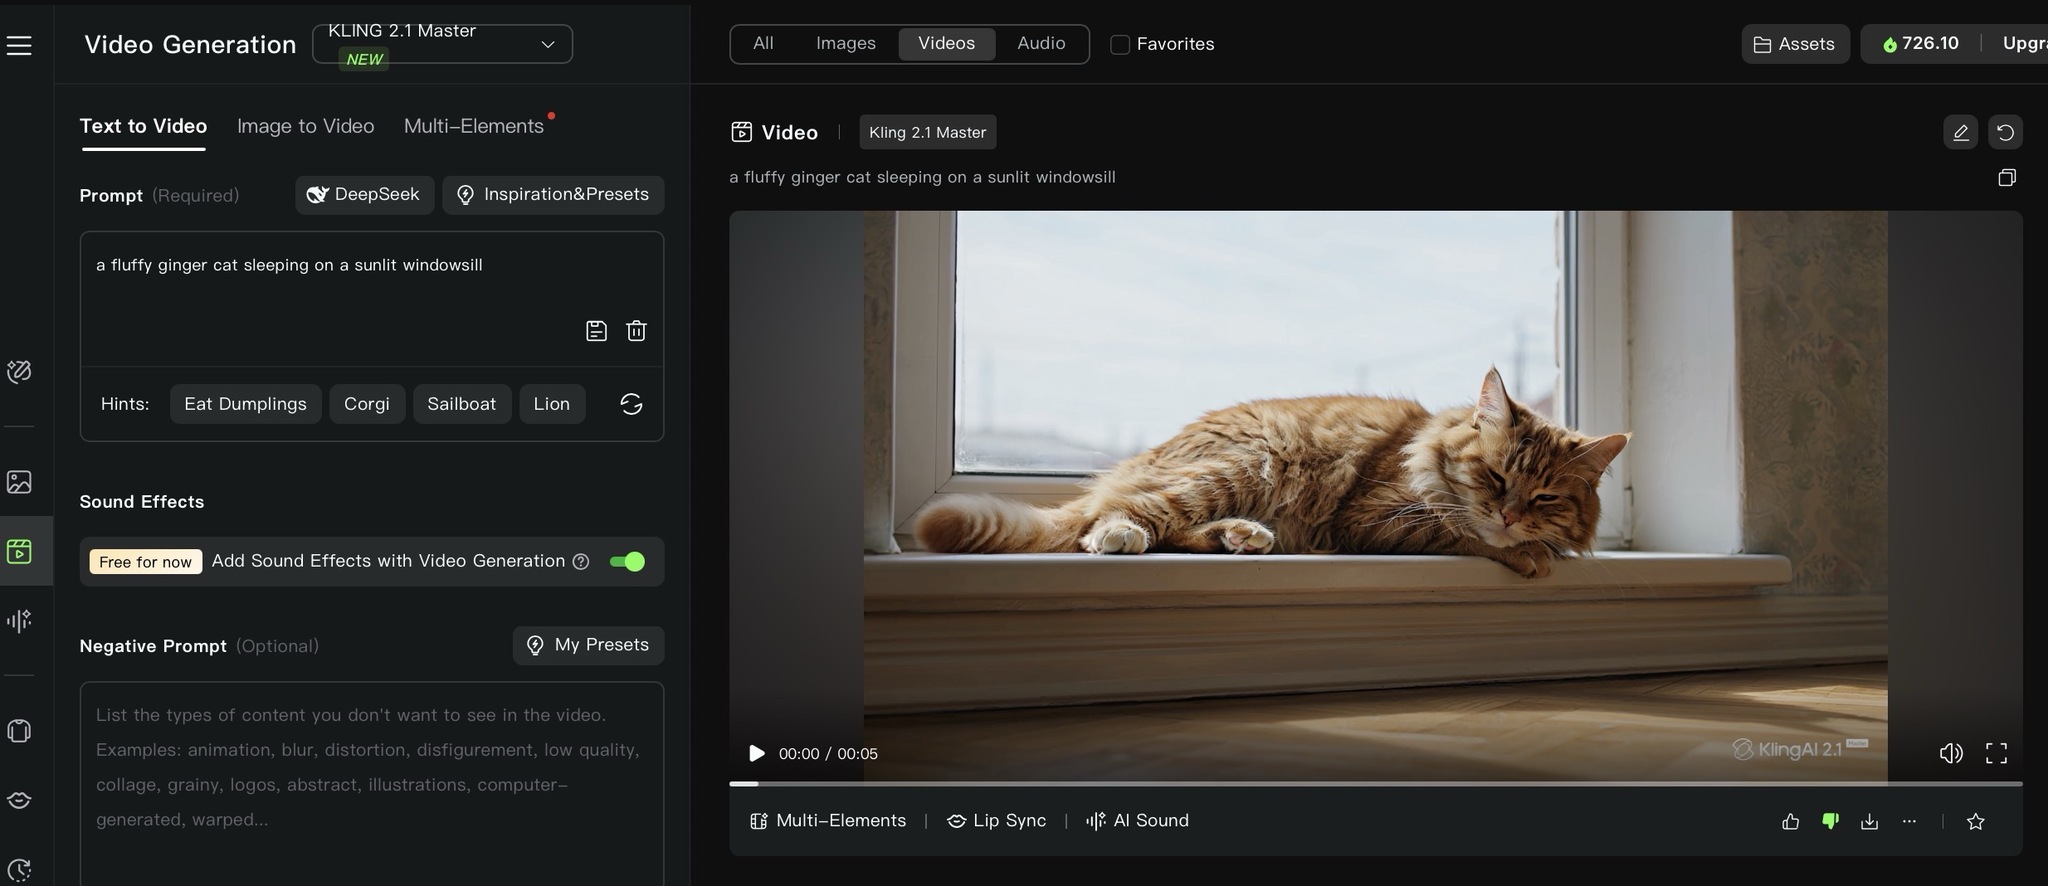Insert the Eat Dumplings hint
Screen dimensions: 2048x886
pyautogui.click(x=245, y=404)
